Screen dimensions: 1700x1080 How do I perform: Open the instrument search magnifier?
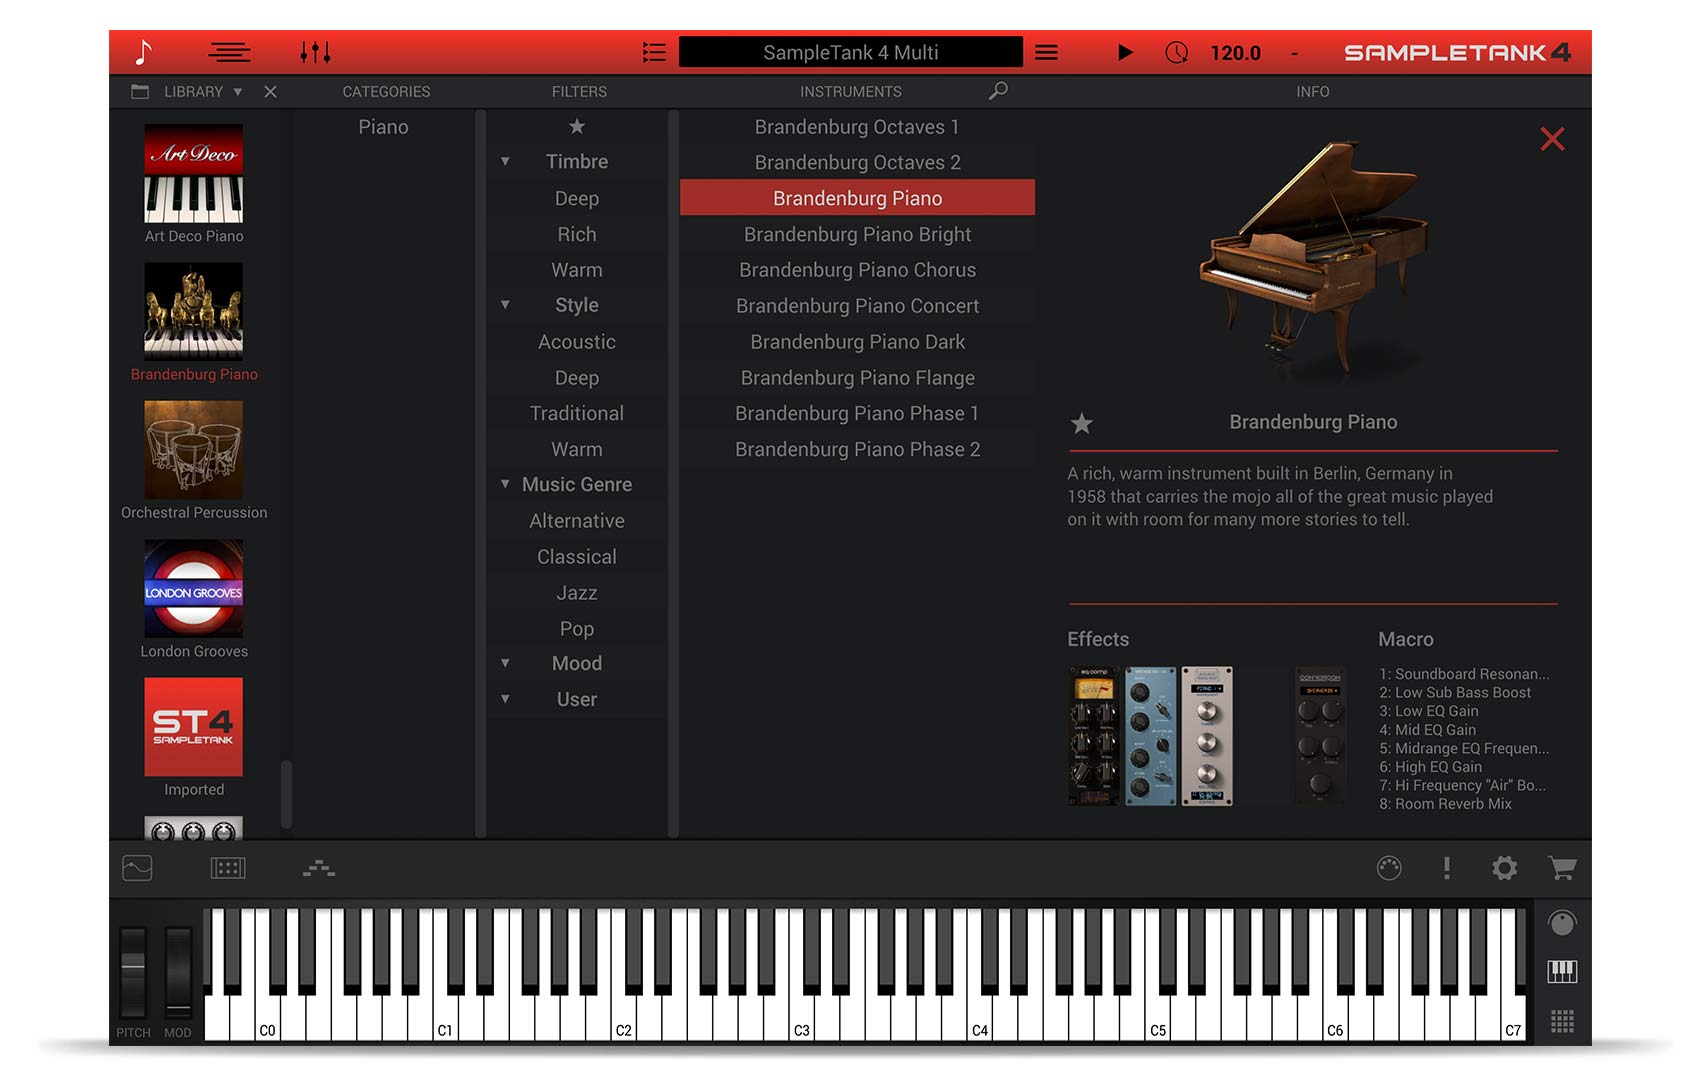tap(997, 91)
